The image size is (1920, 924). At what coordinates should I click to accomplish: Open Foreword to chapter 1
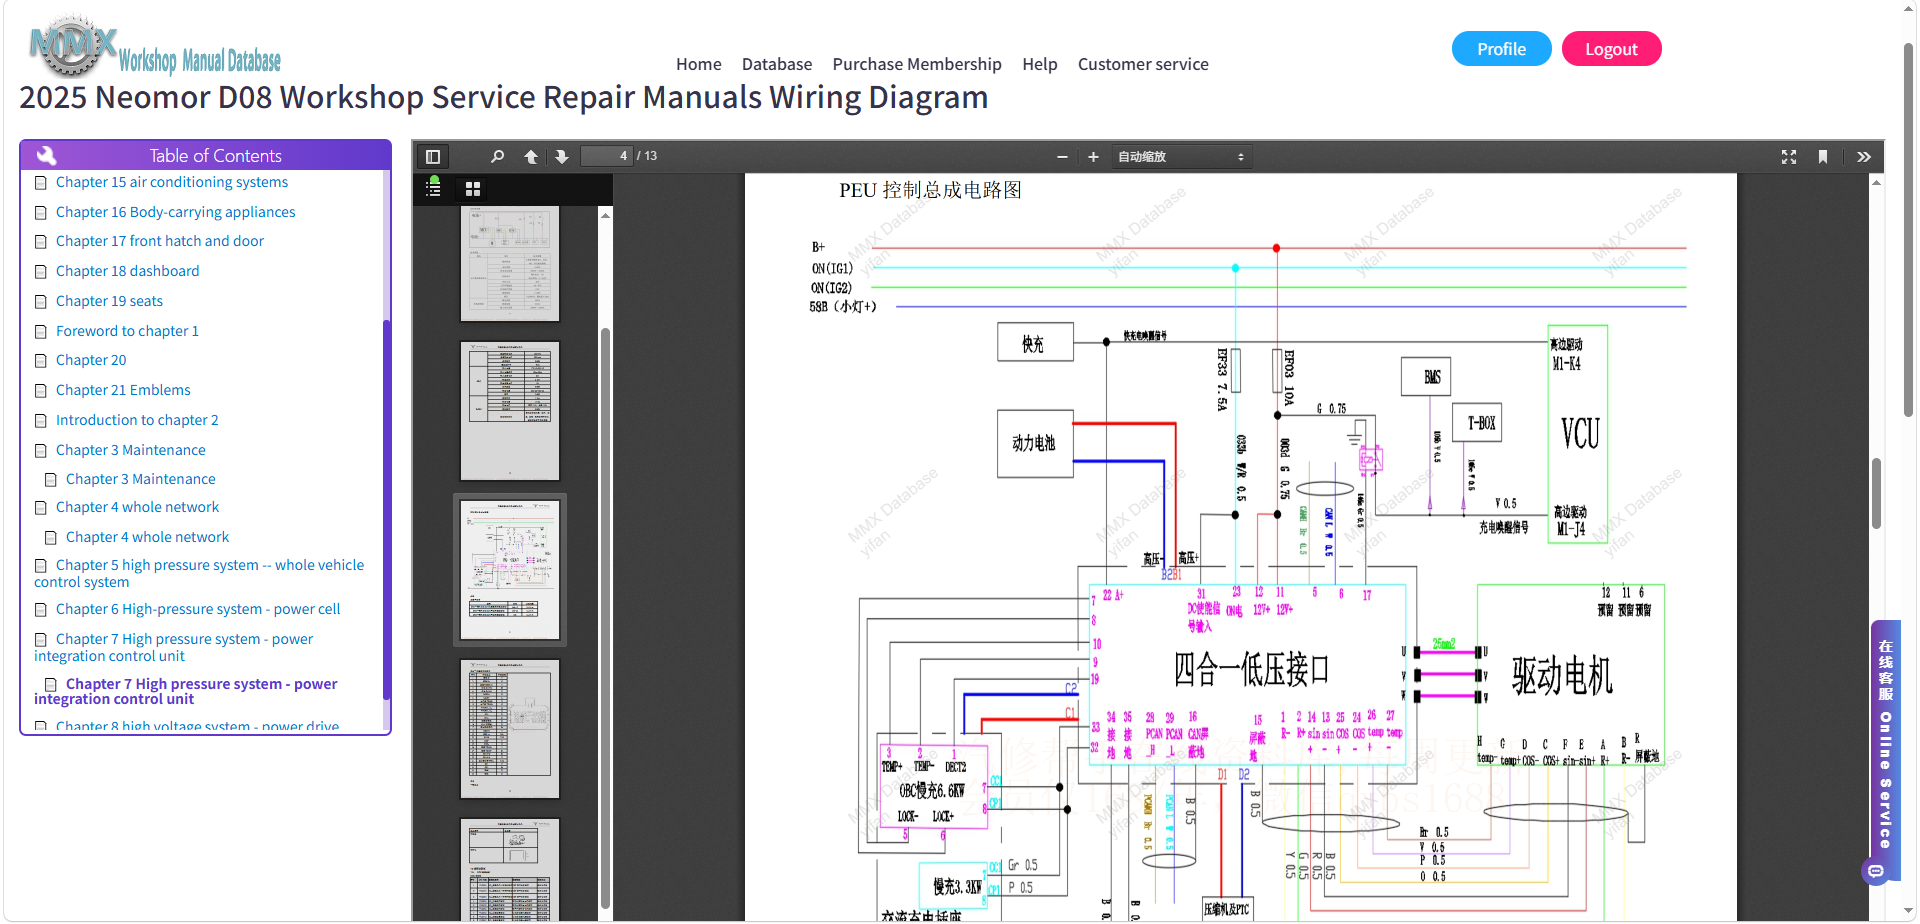pos(127,331)
